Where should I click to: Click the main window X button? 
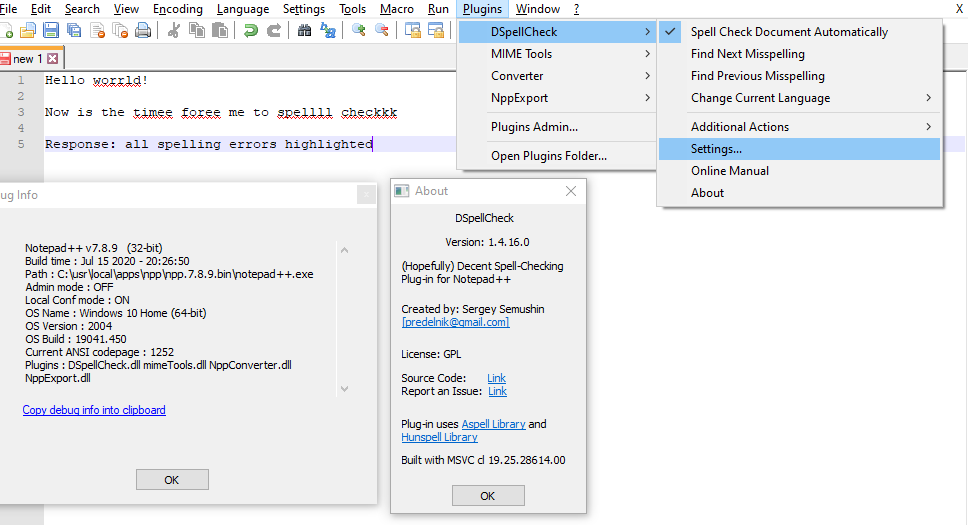click(959, 9)
